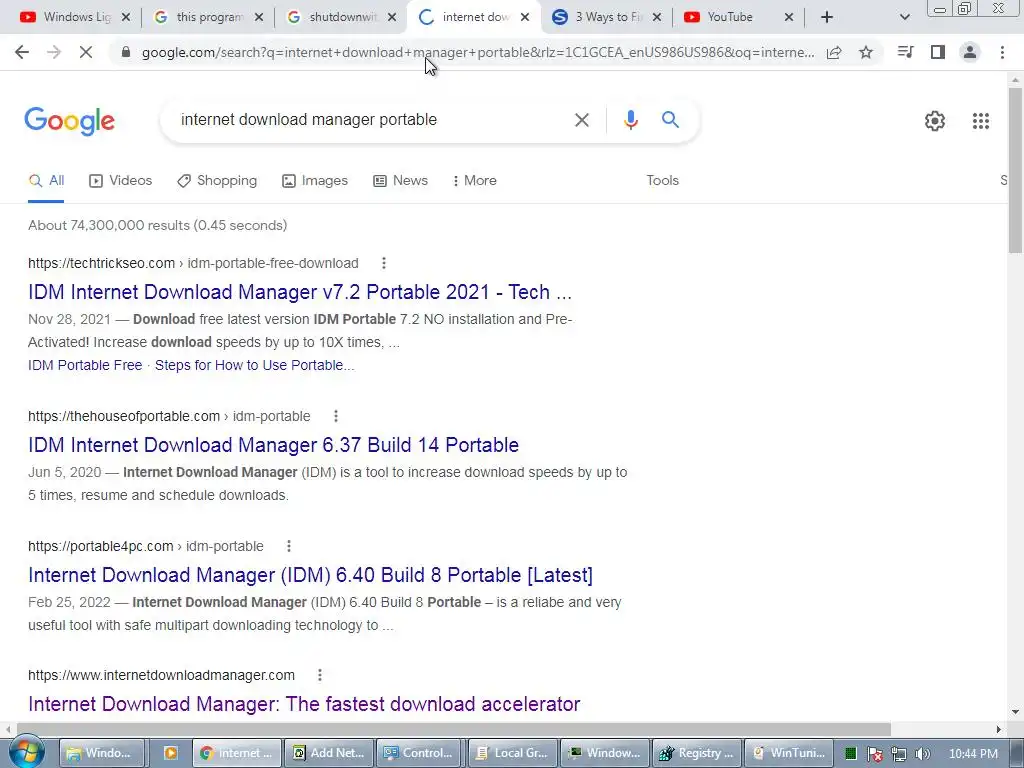Open network status tray icon
Image resolution: width=1024 pixels, height=768 pixels.
[x=899, y=754]
